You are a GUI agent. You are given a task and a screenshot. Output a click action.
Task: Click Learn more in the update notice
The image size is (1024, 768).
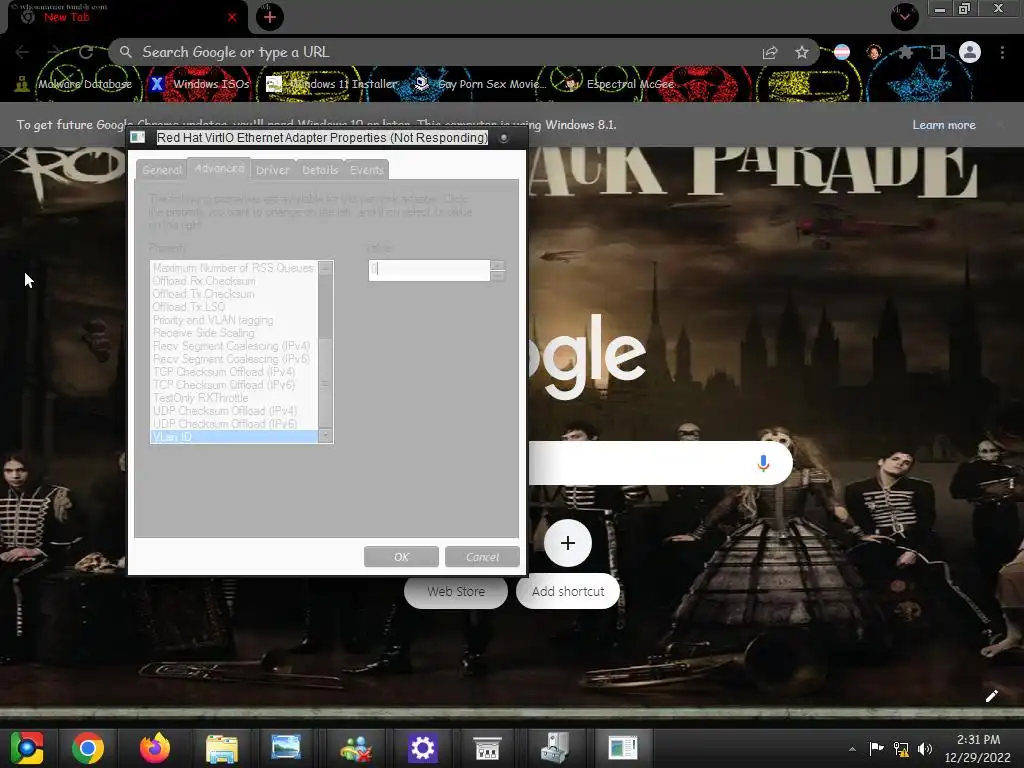pos(944,125)
